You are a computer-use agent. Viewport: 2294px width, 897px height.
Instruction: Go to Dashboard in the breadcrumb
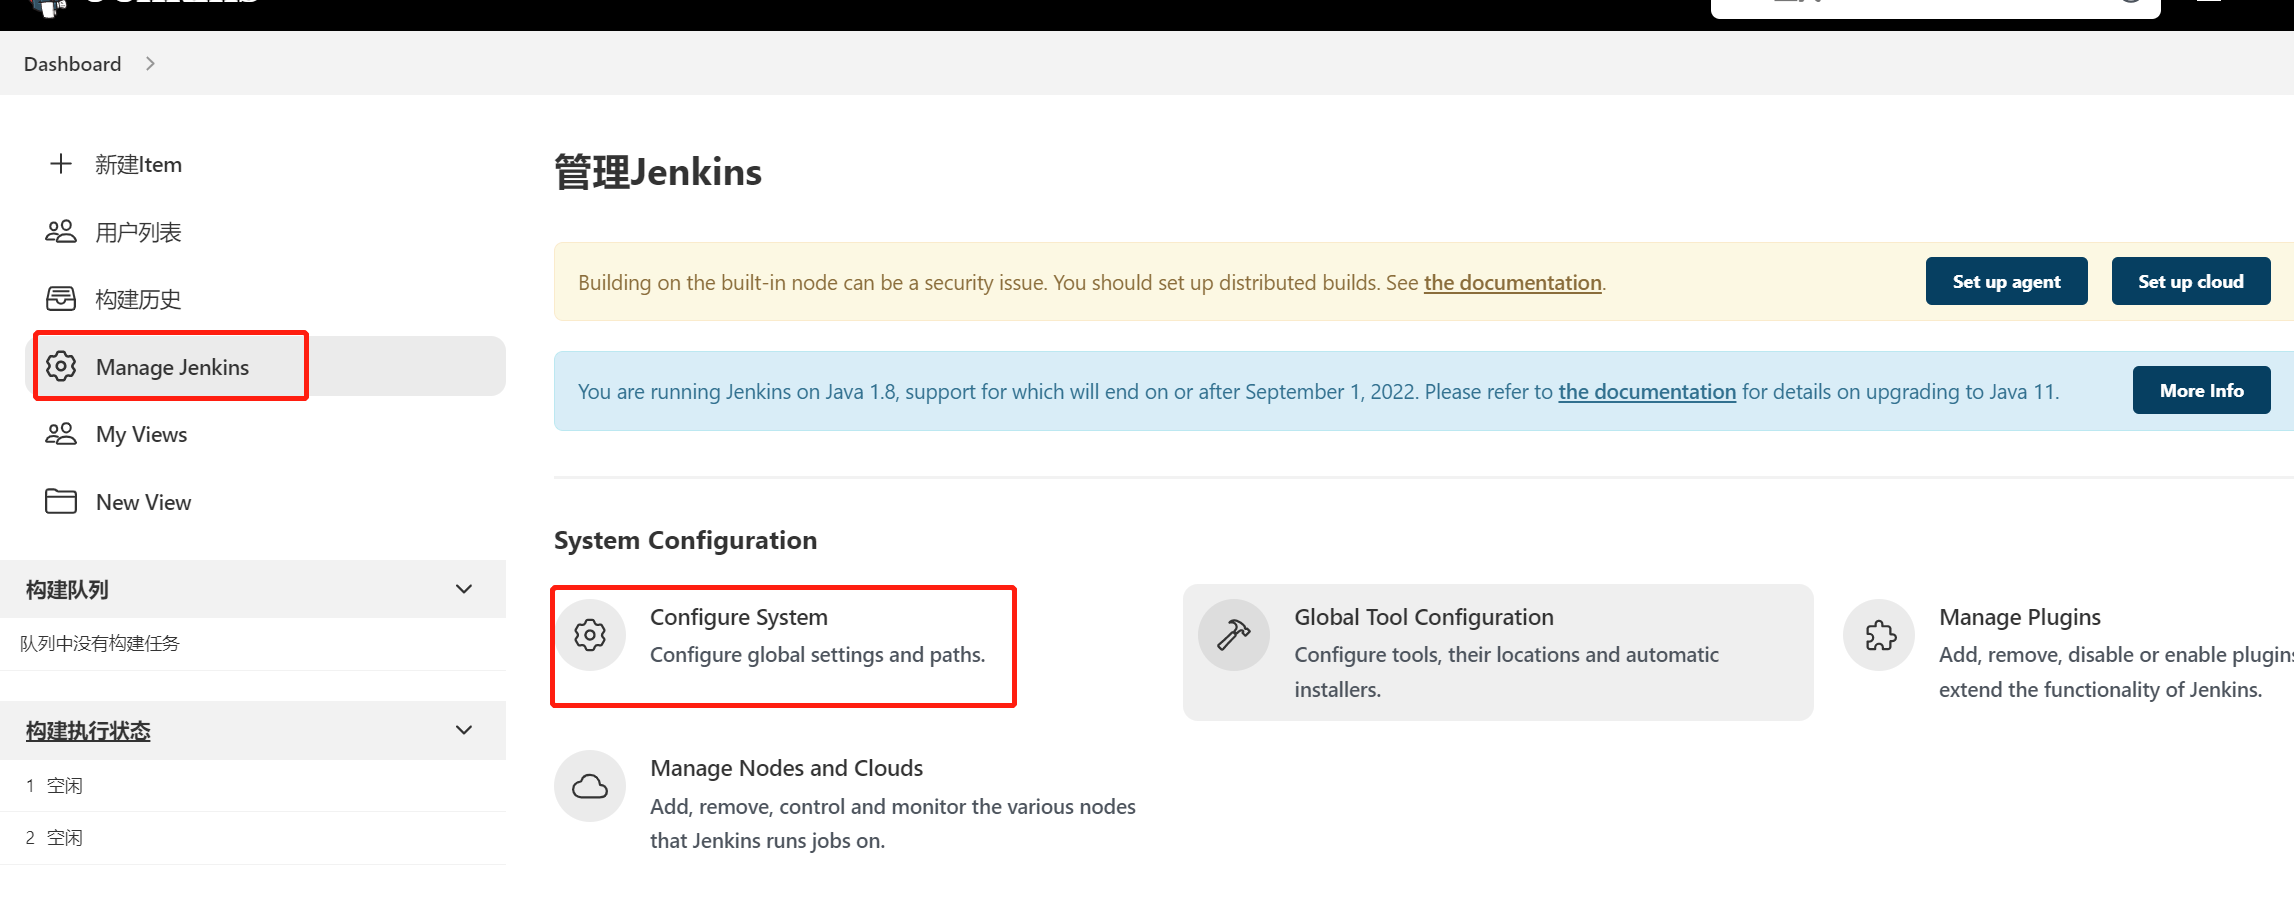[72, 64]
